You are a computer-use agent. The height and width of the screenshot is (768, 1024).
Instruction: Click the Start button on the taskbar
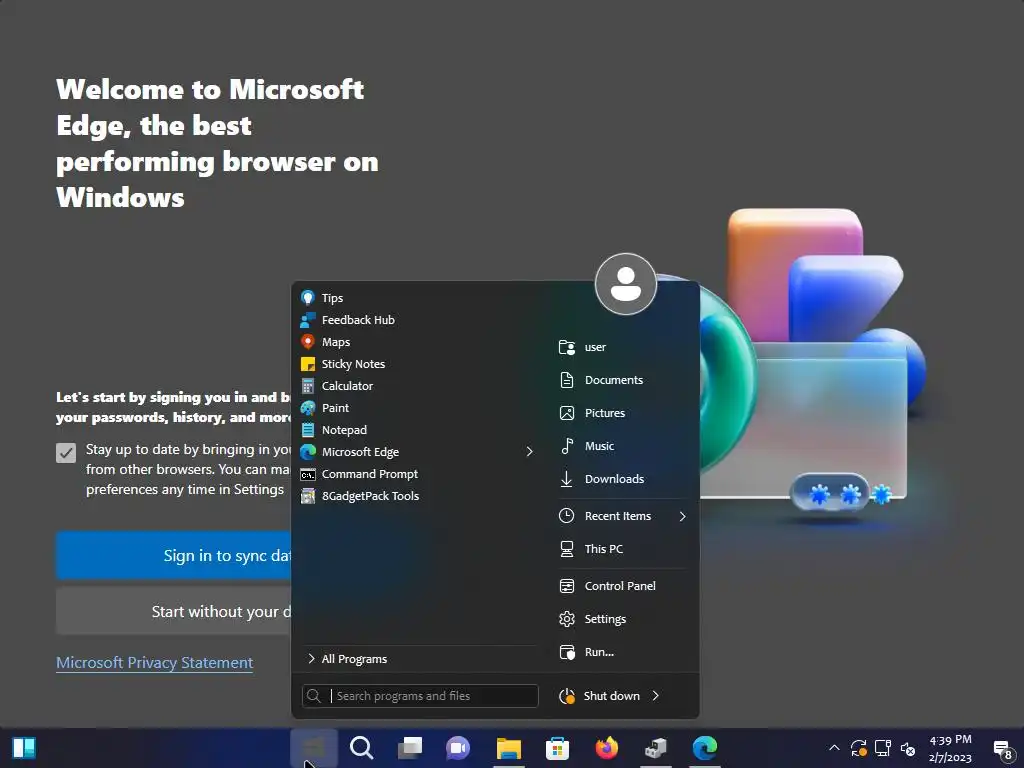314,748
